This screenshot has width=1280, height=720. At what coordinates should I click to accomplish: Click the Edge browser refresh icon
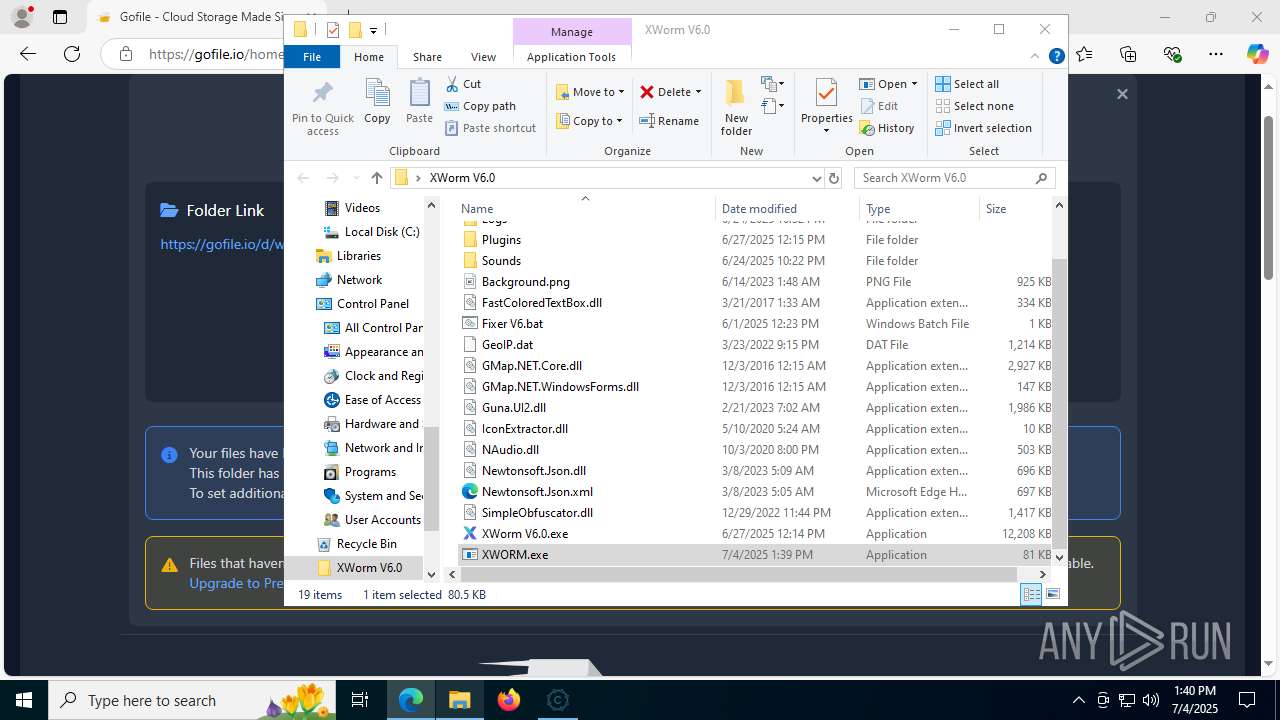tap(72, 54)
